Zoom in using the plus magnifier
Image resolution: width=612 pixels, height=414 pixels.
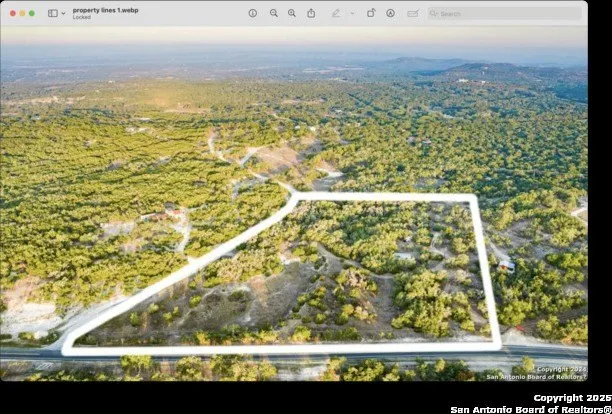coord(291,13)
